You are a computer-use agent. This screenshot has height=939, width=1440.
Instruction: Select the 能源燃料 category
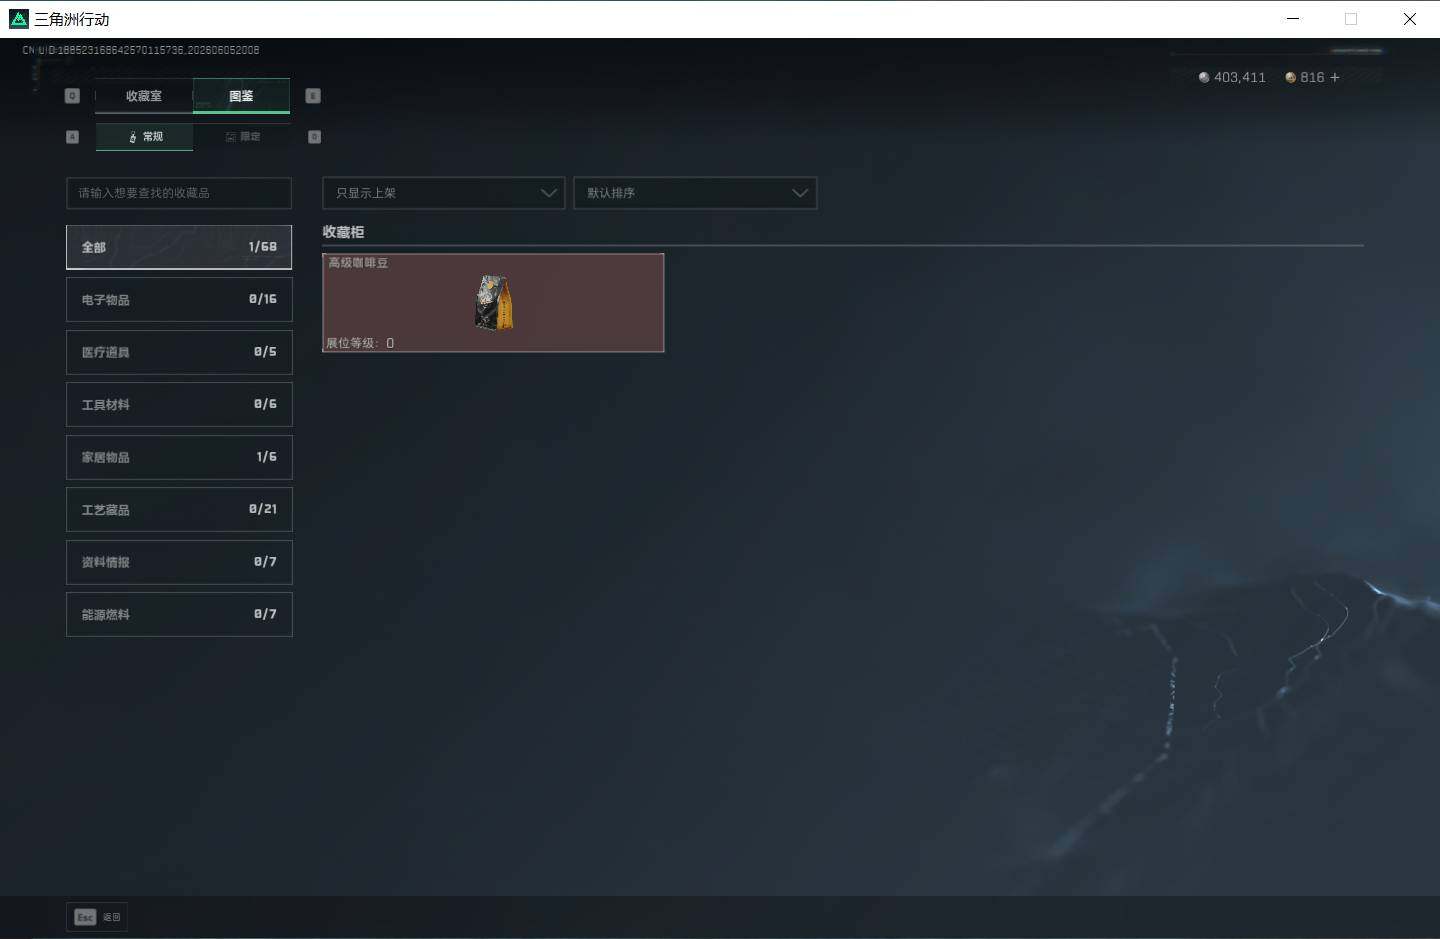[x=179, y=614]
